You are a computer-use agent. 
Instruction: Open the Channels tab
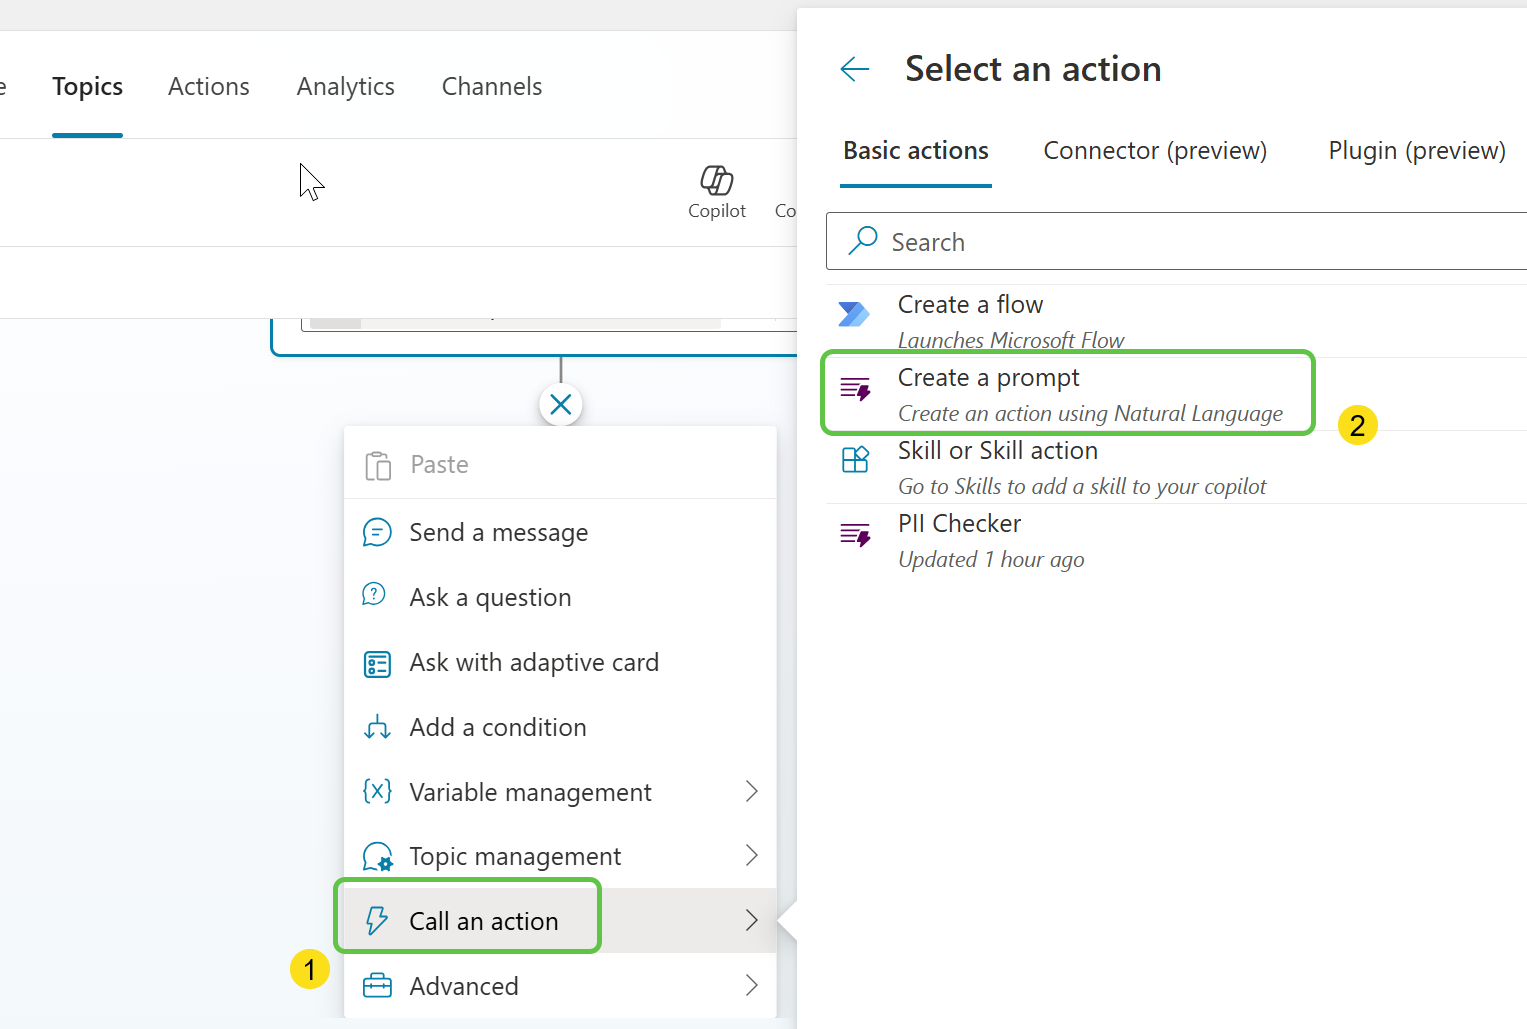(x=491, y=87)
